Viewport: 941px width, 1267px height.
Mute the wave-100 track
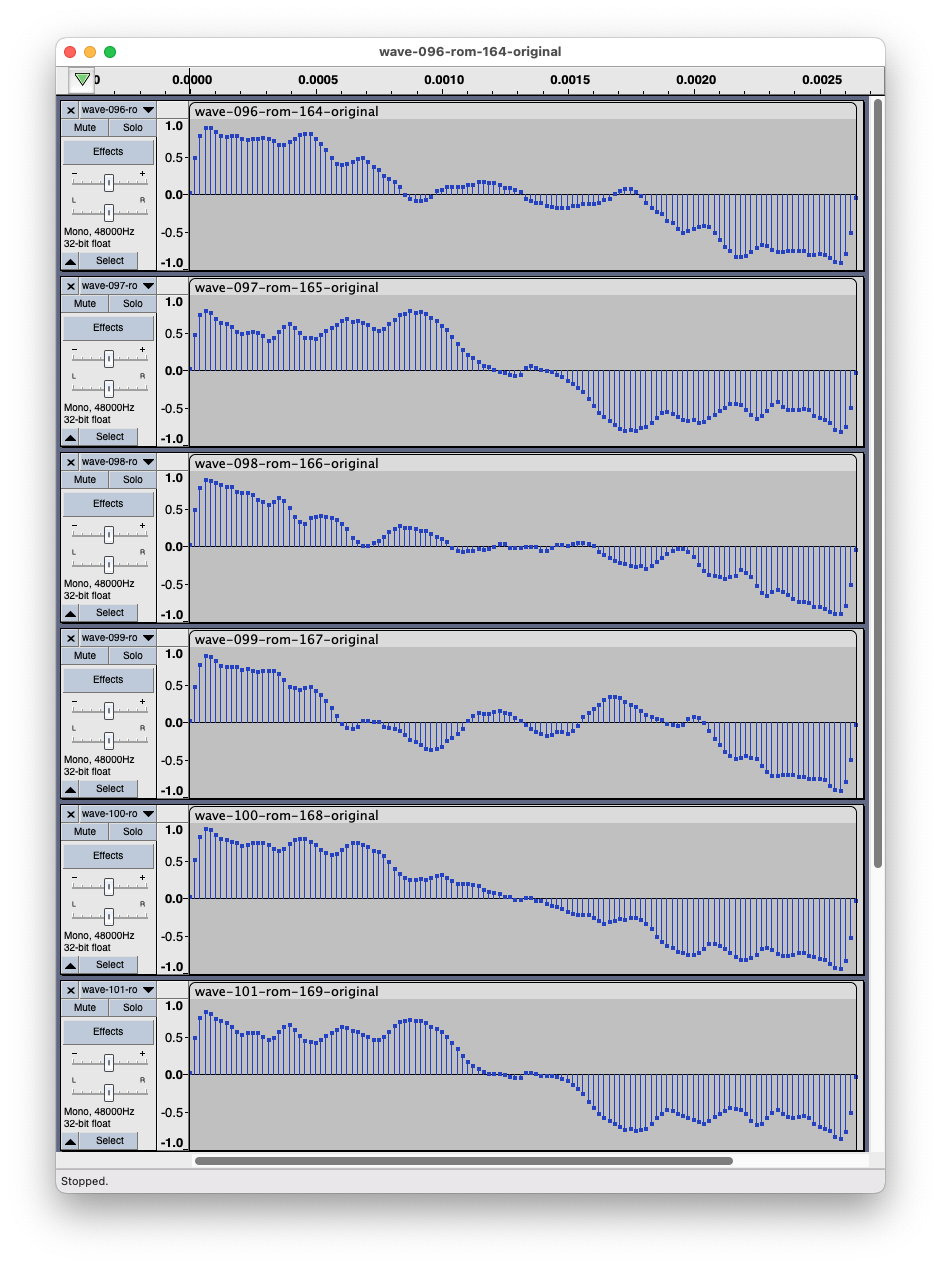click(x=85, y=832)
